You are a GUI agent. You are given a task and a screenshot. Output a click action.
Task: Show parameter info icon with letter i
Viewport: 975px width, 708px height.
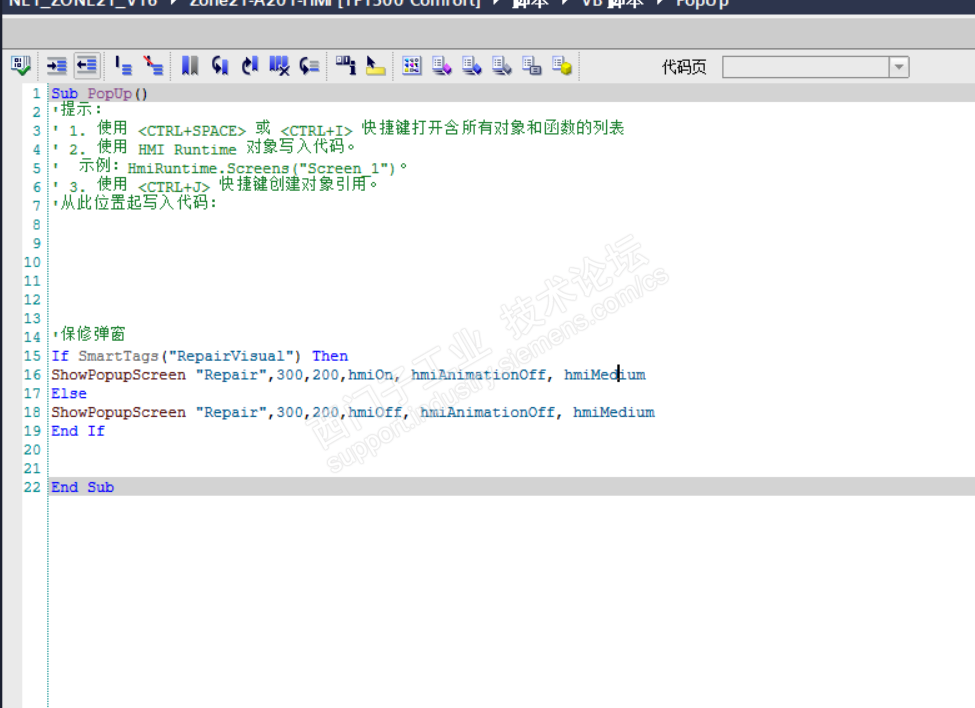click(x=346, y=65)
